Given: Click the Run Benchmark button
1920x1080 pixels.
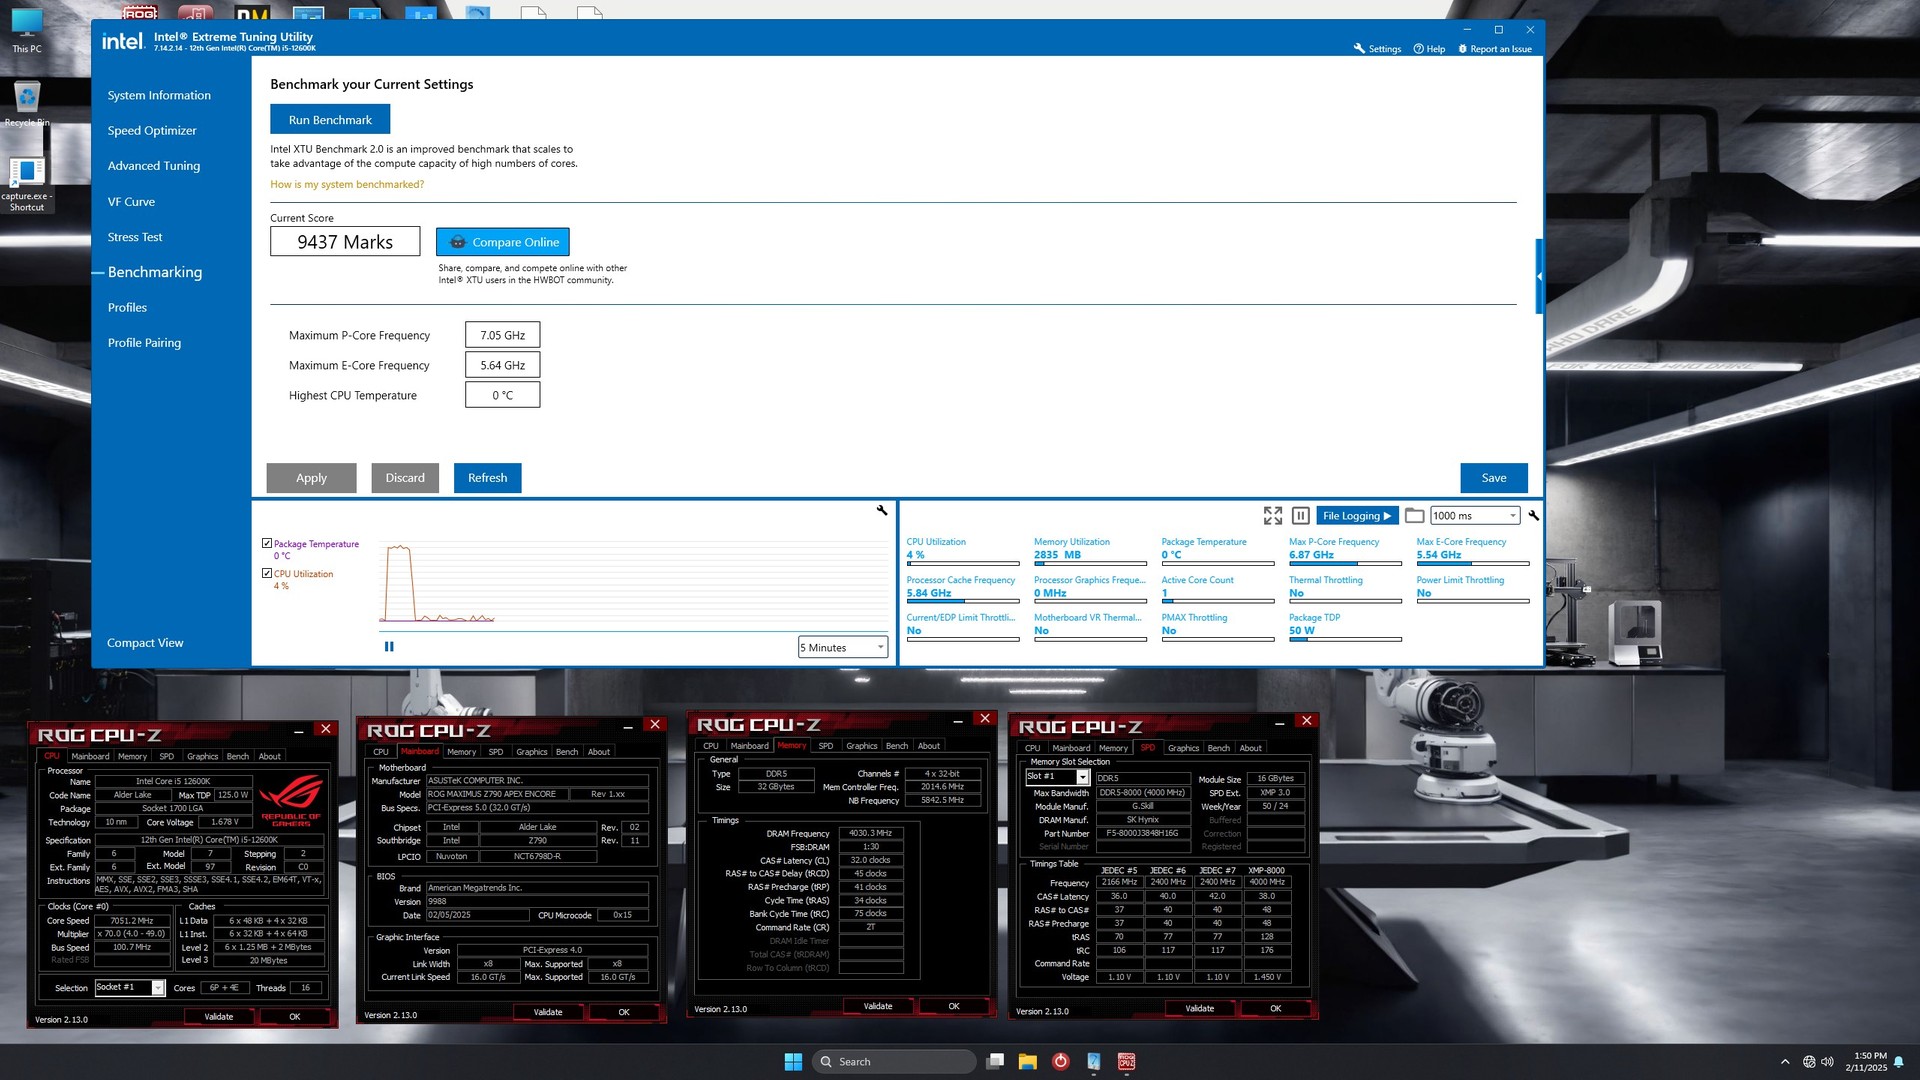Looking at the screenshot, I should point(330,119).
